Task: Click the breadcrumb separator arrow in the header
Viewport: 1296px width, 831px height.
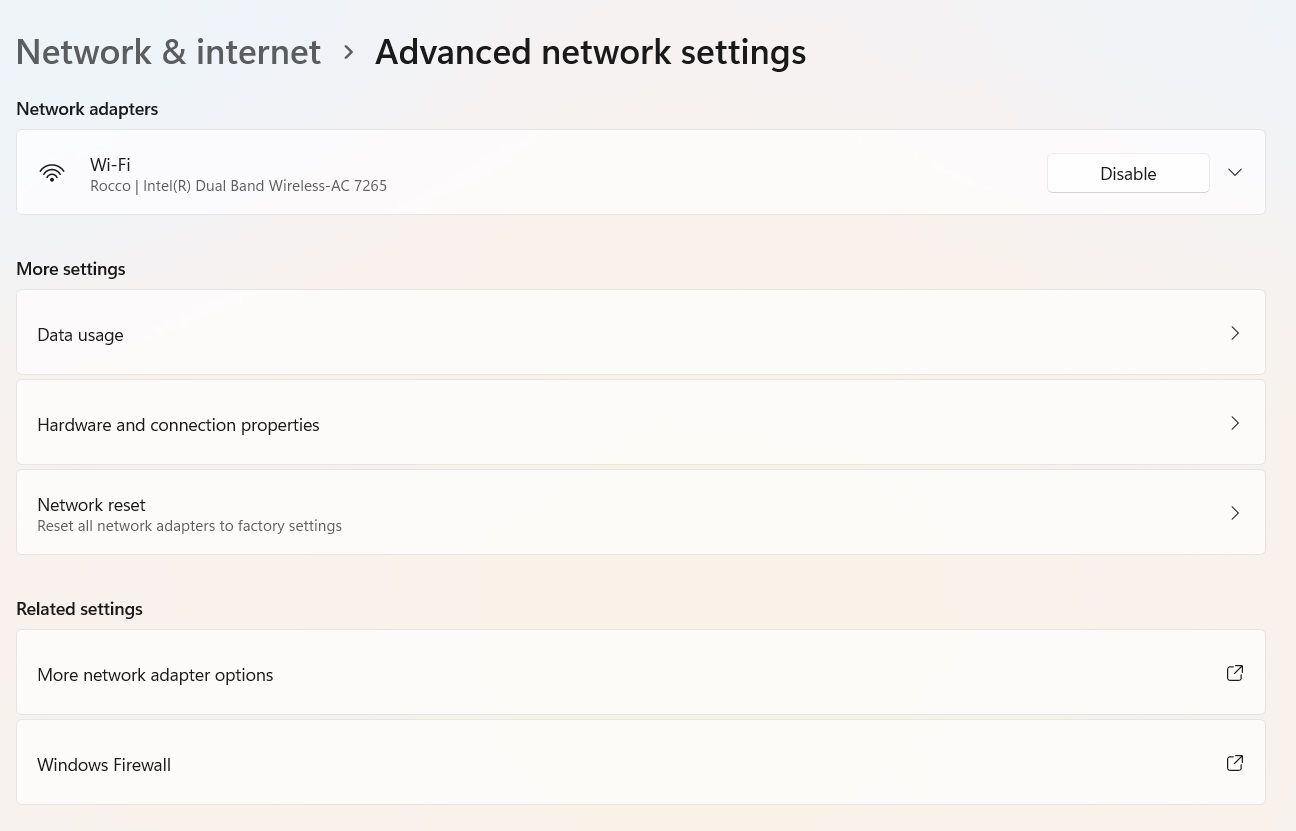Action: [x=348, y=51]
